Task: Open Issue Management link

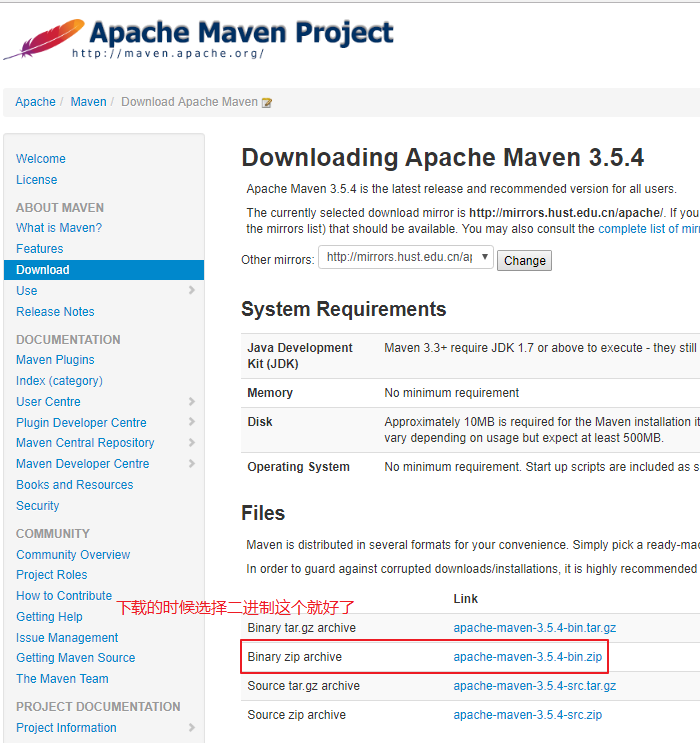Action: pyautogui.click(x=67, y=638)
